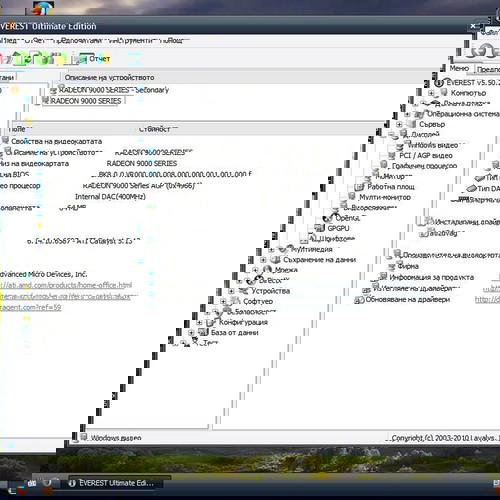
Task: Click the База от данни database icon
Action: pyautogui.click(x=203, y=332)
